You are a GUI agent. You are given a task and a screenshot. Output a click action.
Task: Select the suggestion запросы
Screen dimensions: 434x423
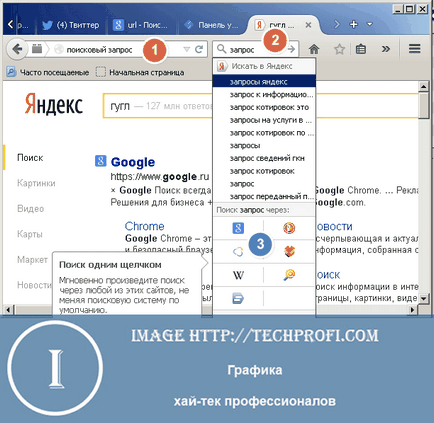click(x=264, y=145)
